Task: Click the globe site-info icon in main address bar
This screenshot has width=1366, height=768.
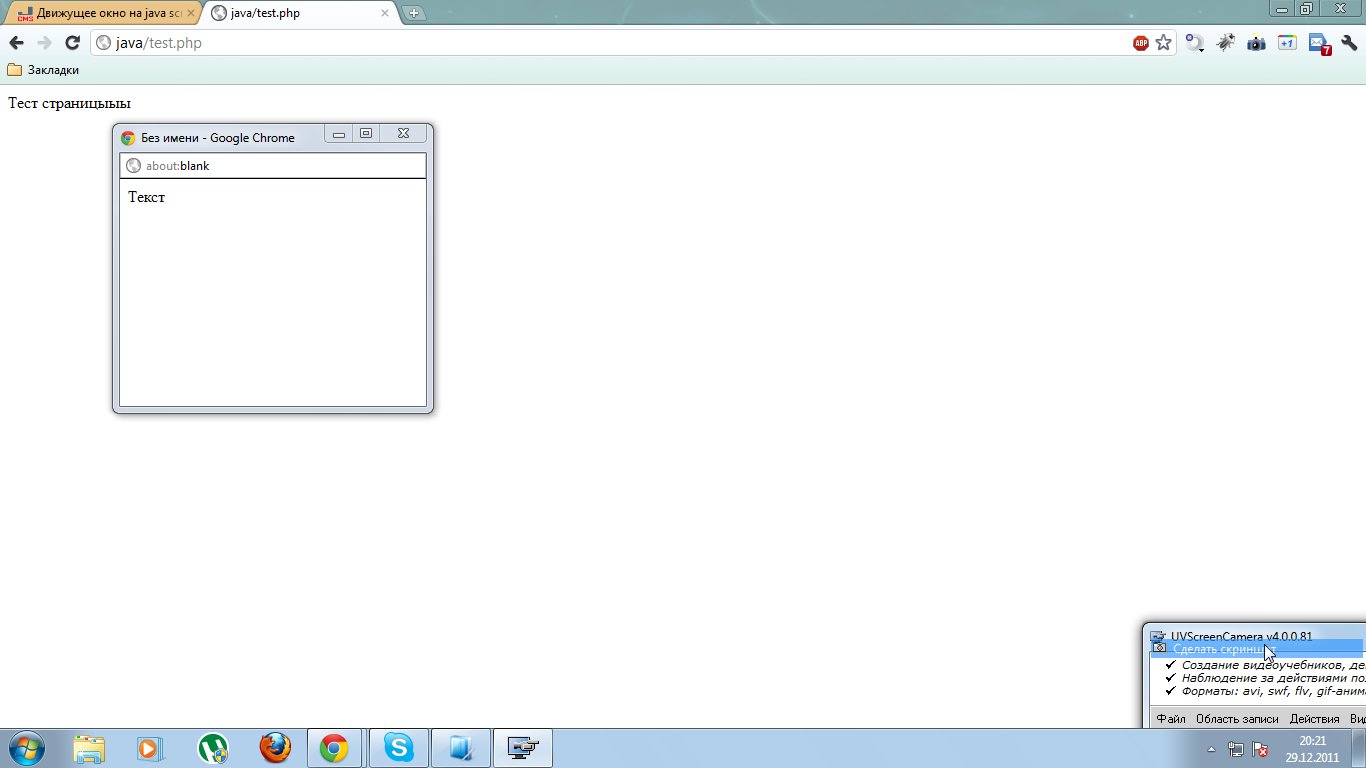Action: (103, 43)
